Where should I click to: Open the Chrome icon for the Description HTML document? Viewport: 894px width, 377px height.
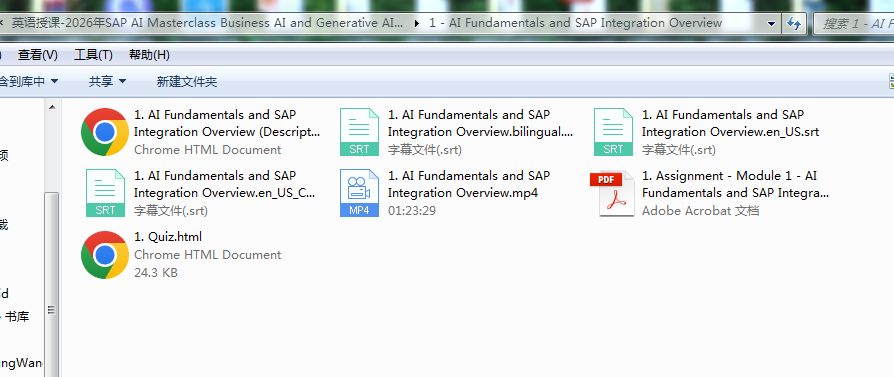pyautogui.click(x=104, y=132)
